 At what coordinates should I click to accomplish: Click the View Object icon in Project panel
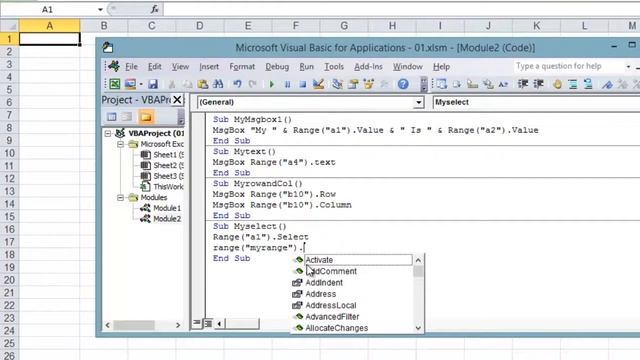point(127,117)
